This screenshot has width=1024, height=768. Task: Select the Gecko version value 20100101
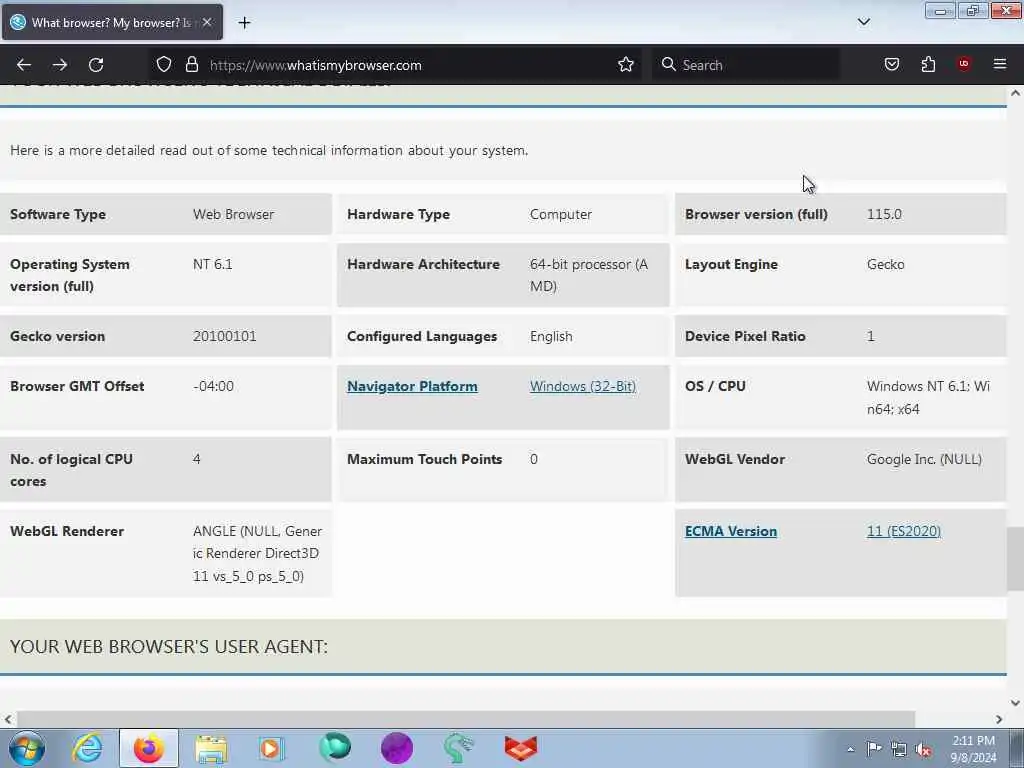coord(225,336)
